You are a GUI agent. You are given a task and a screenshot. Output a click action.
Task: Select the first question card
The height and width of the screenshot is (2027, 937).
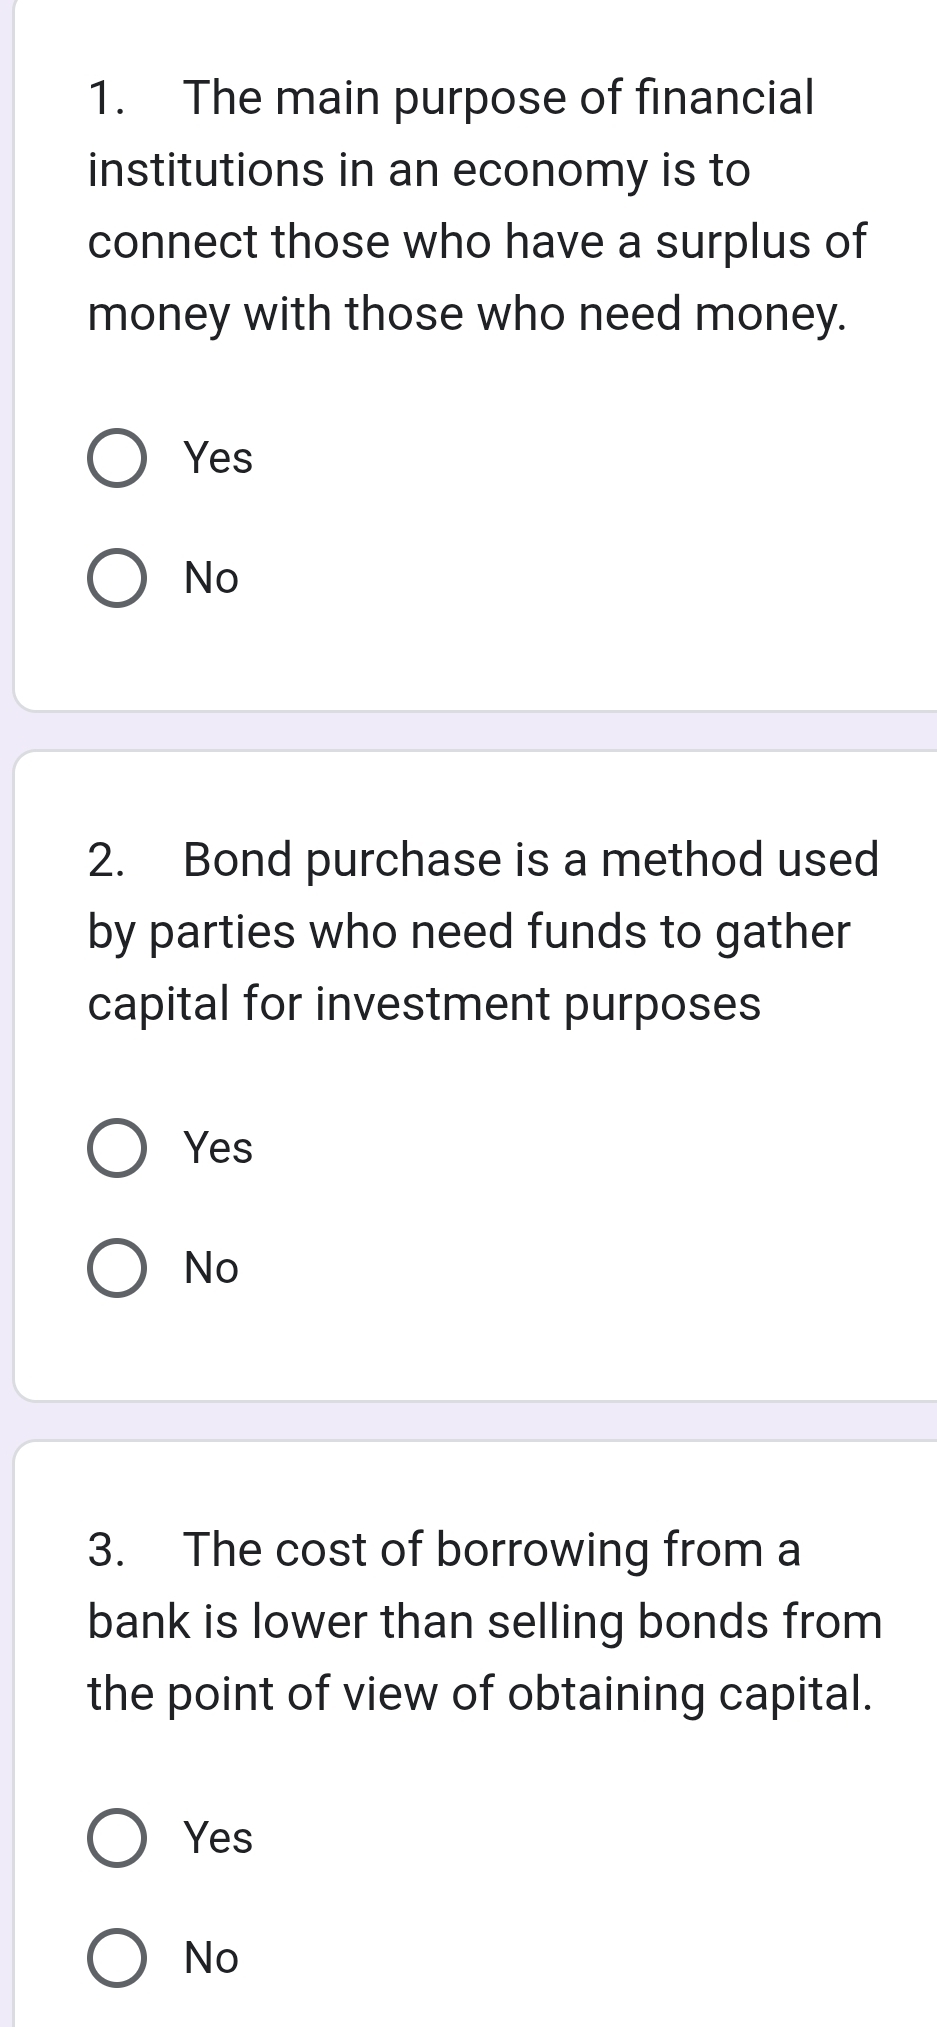click(468, 350)
